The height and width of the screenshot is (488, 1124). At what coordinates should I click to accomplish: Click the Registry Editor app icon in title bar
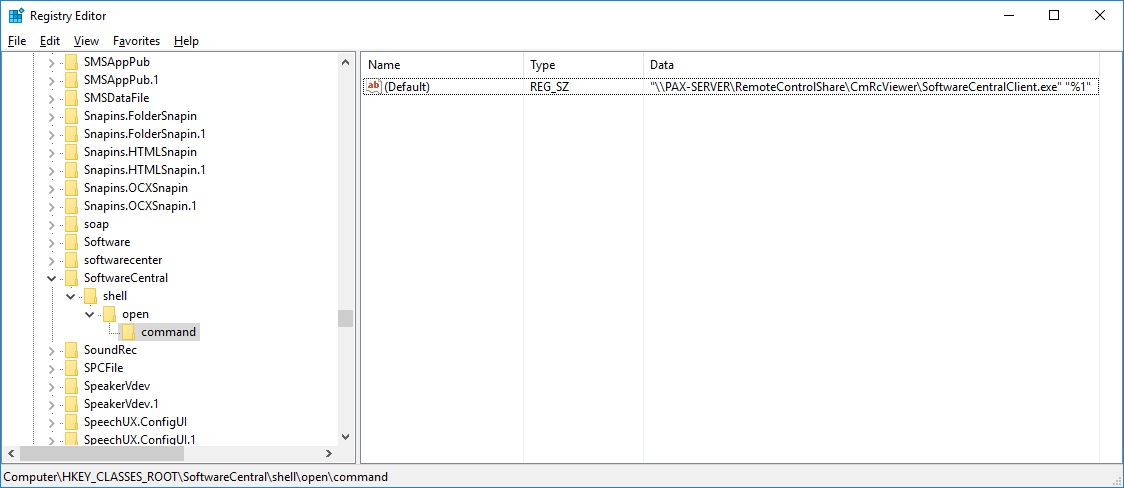pos(16,16)
